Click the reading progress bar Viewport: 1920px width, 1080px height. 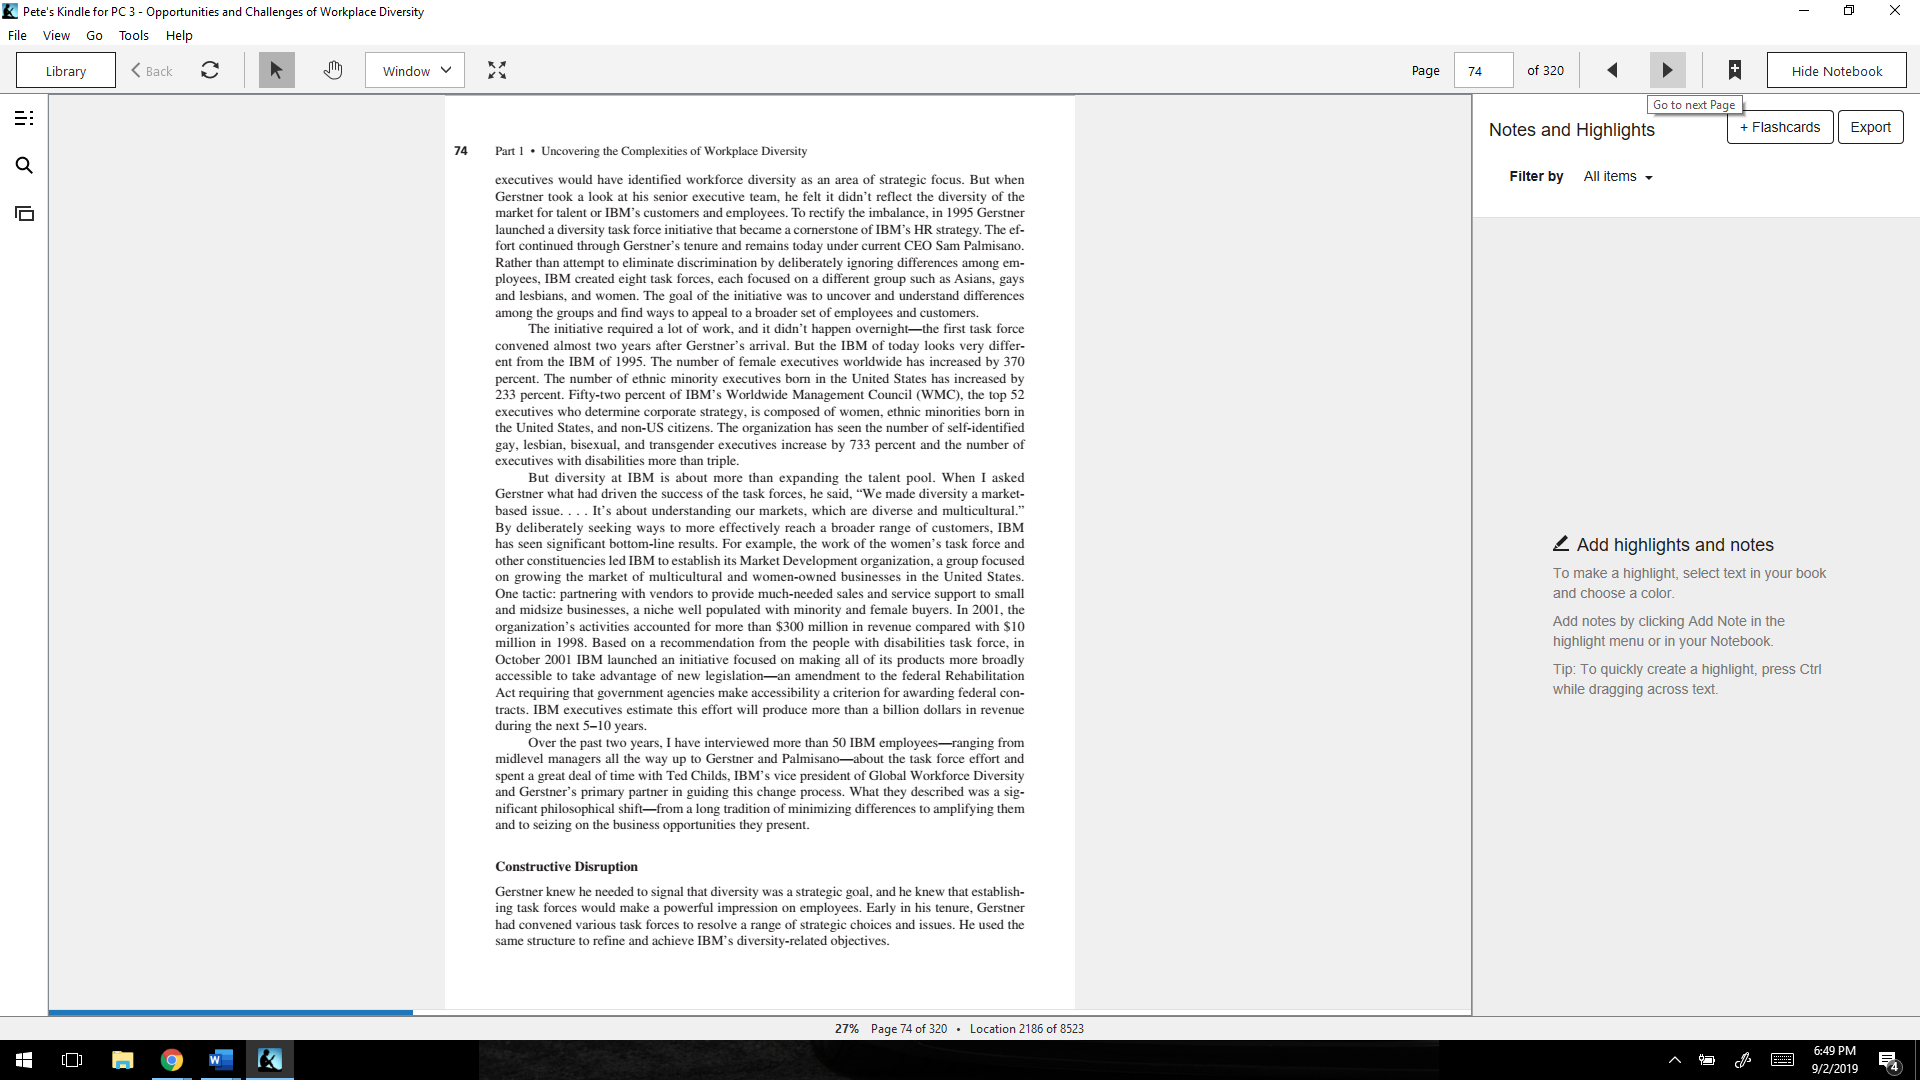(759, 1013)
